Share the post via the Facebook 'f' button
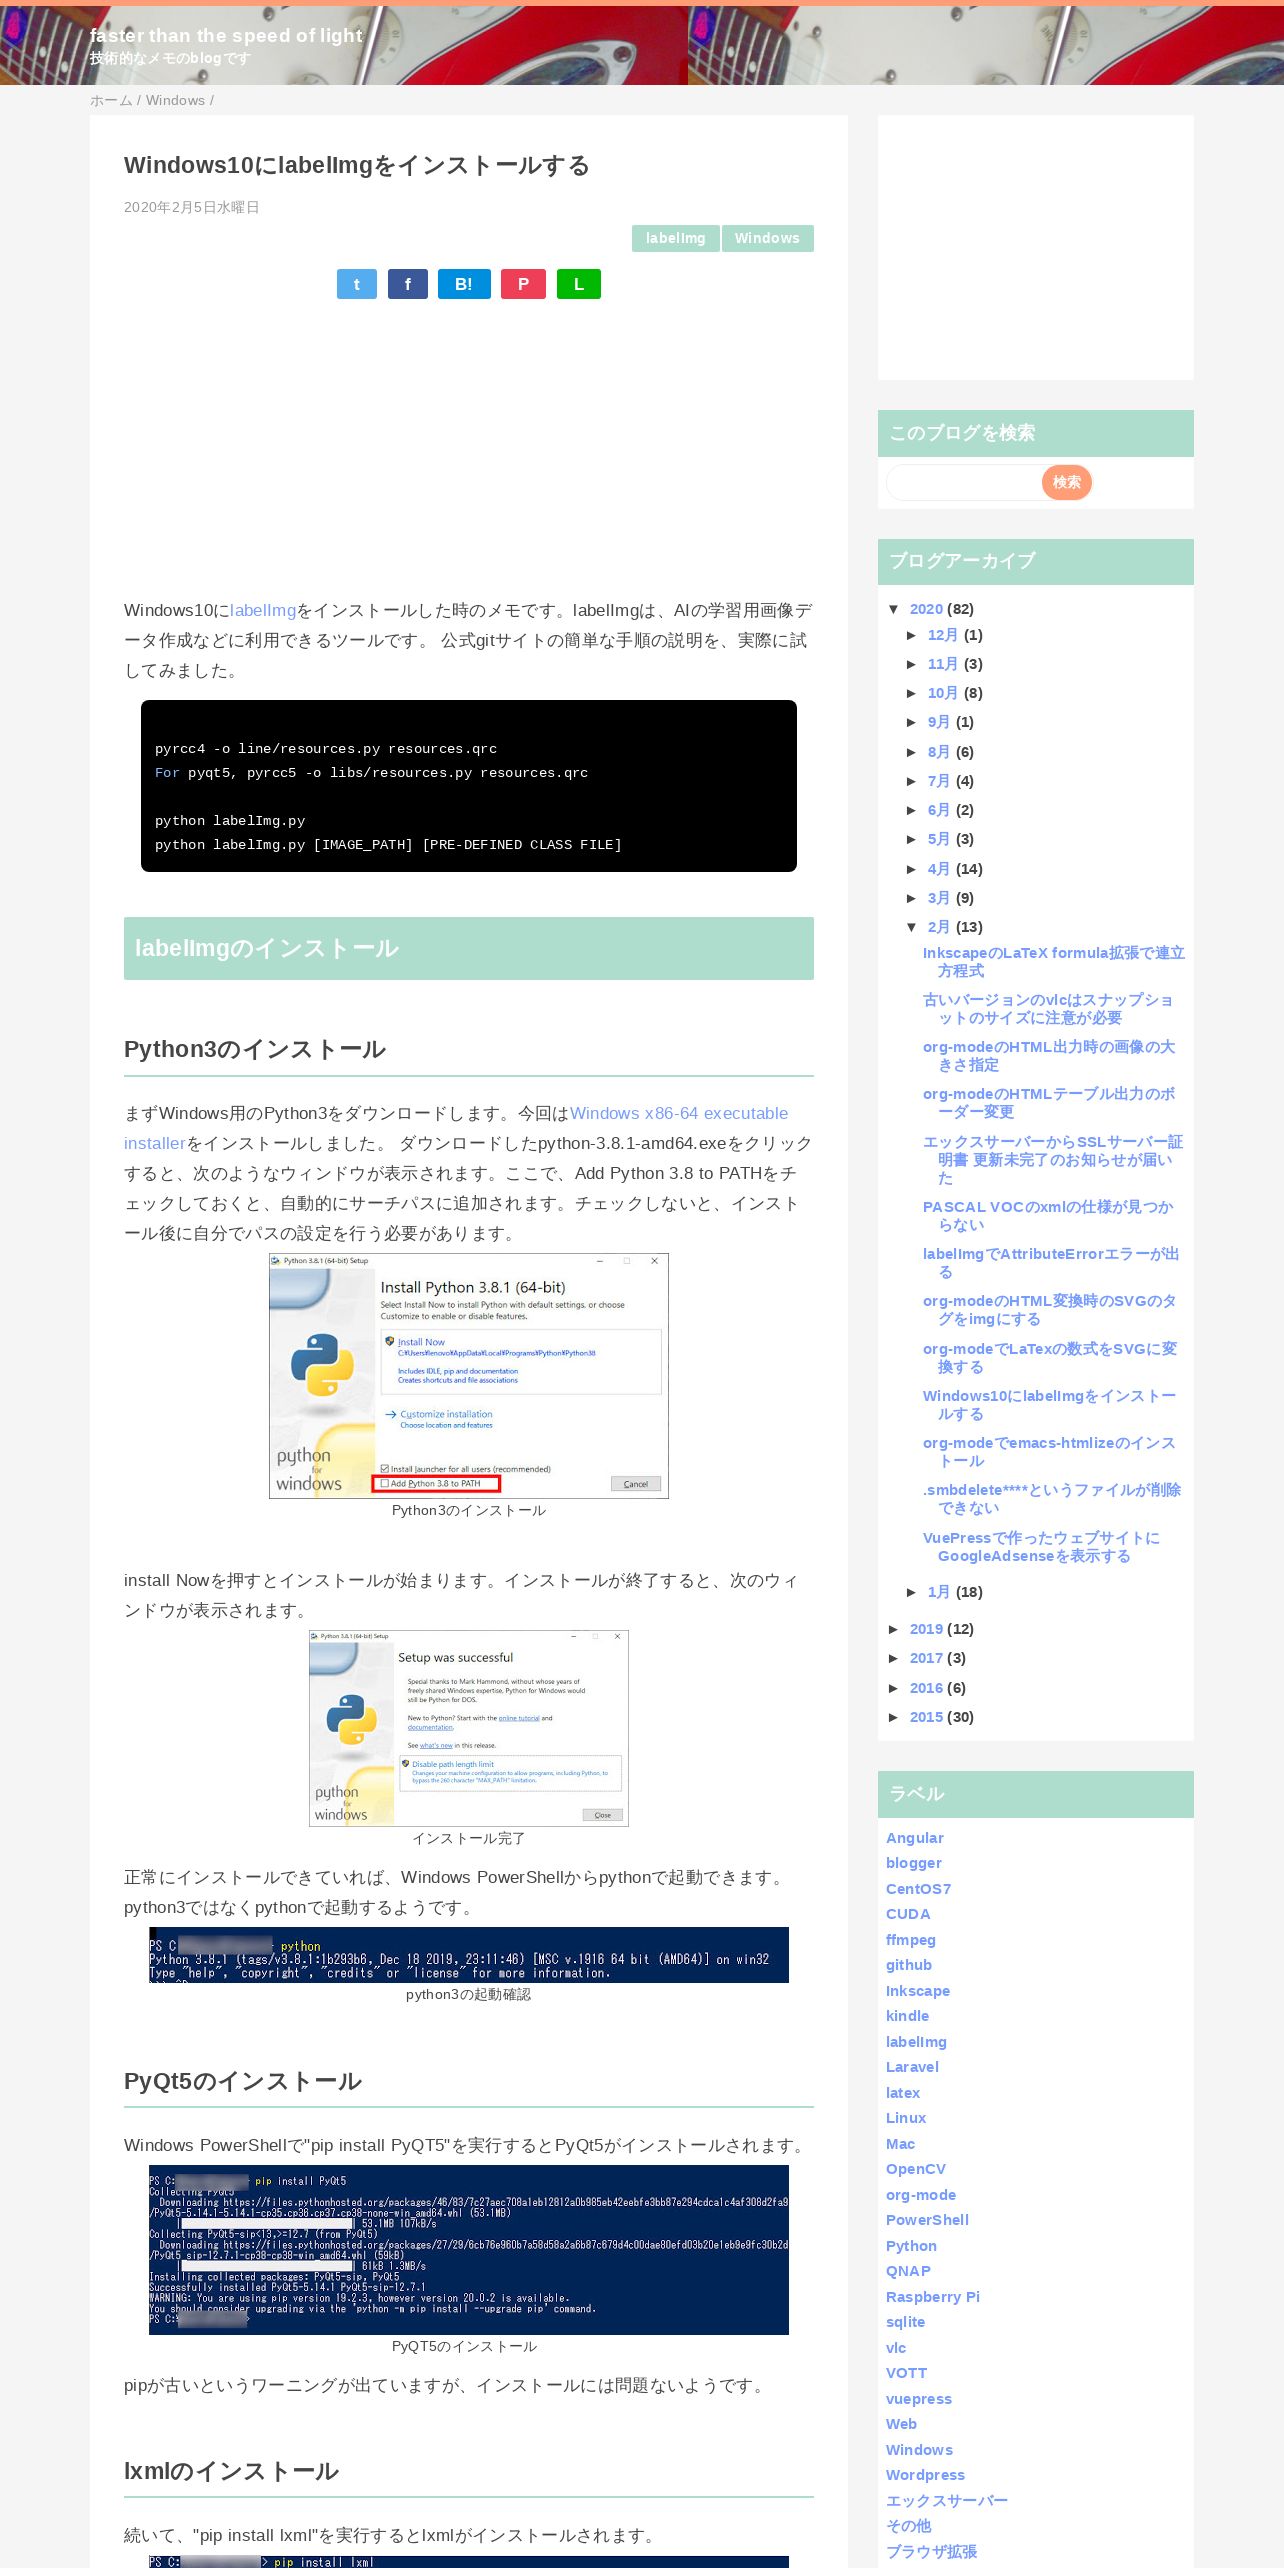 (408, 284)
